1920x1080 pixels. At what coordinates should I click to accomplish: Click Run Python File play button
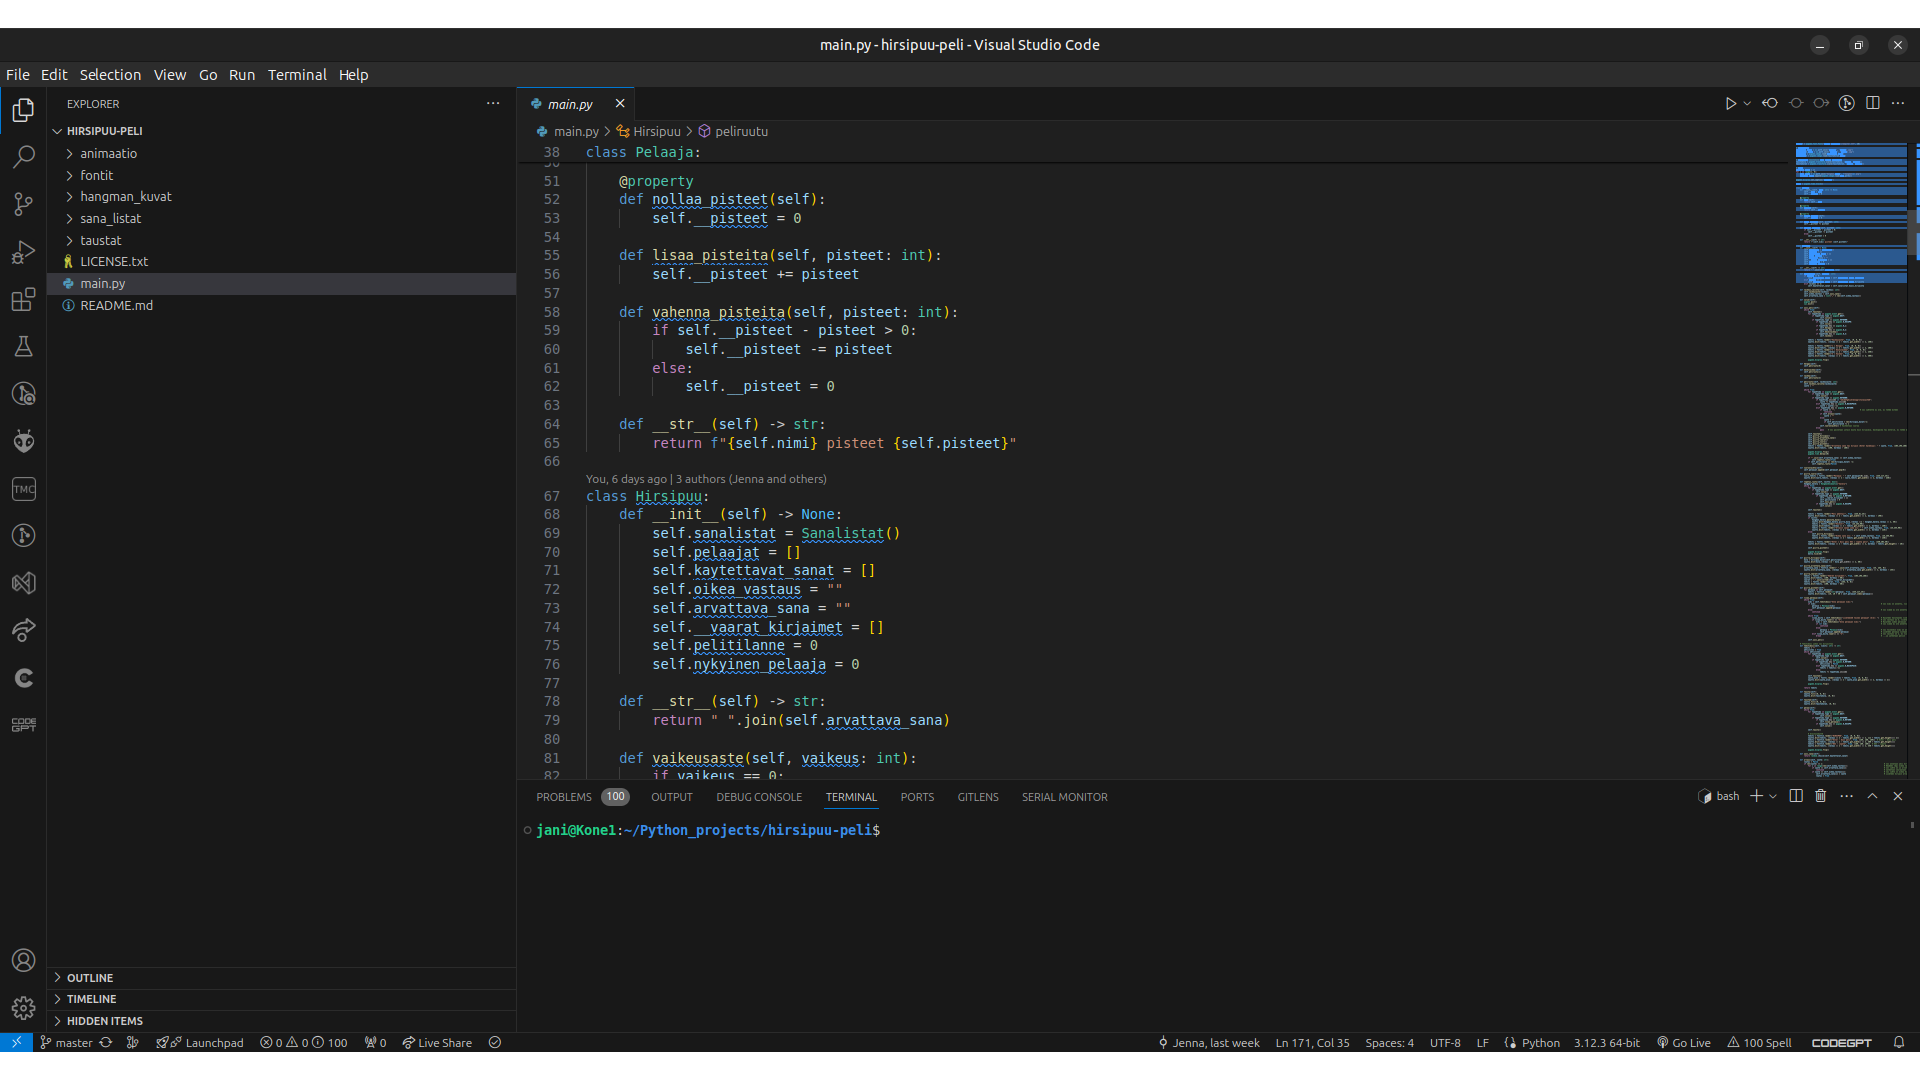1730,103
